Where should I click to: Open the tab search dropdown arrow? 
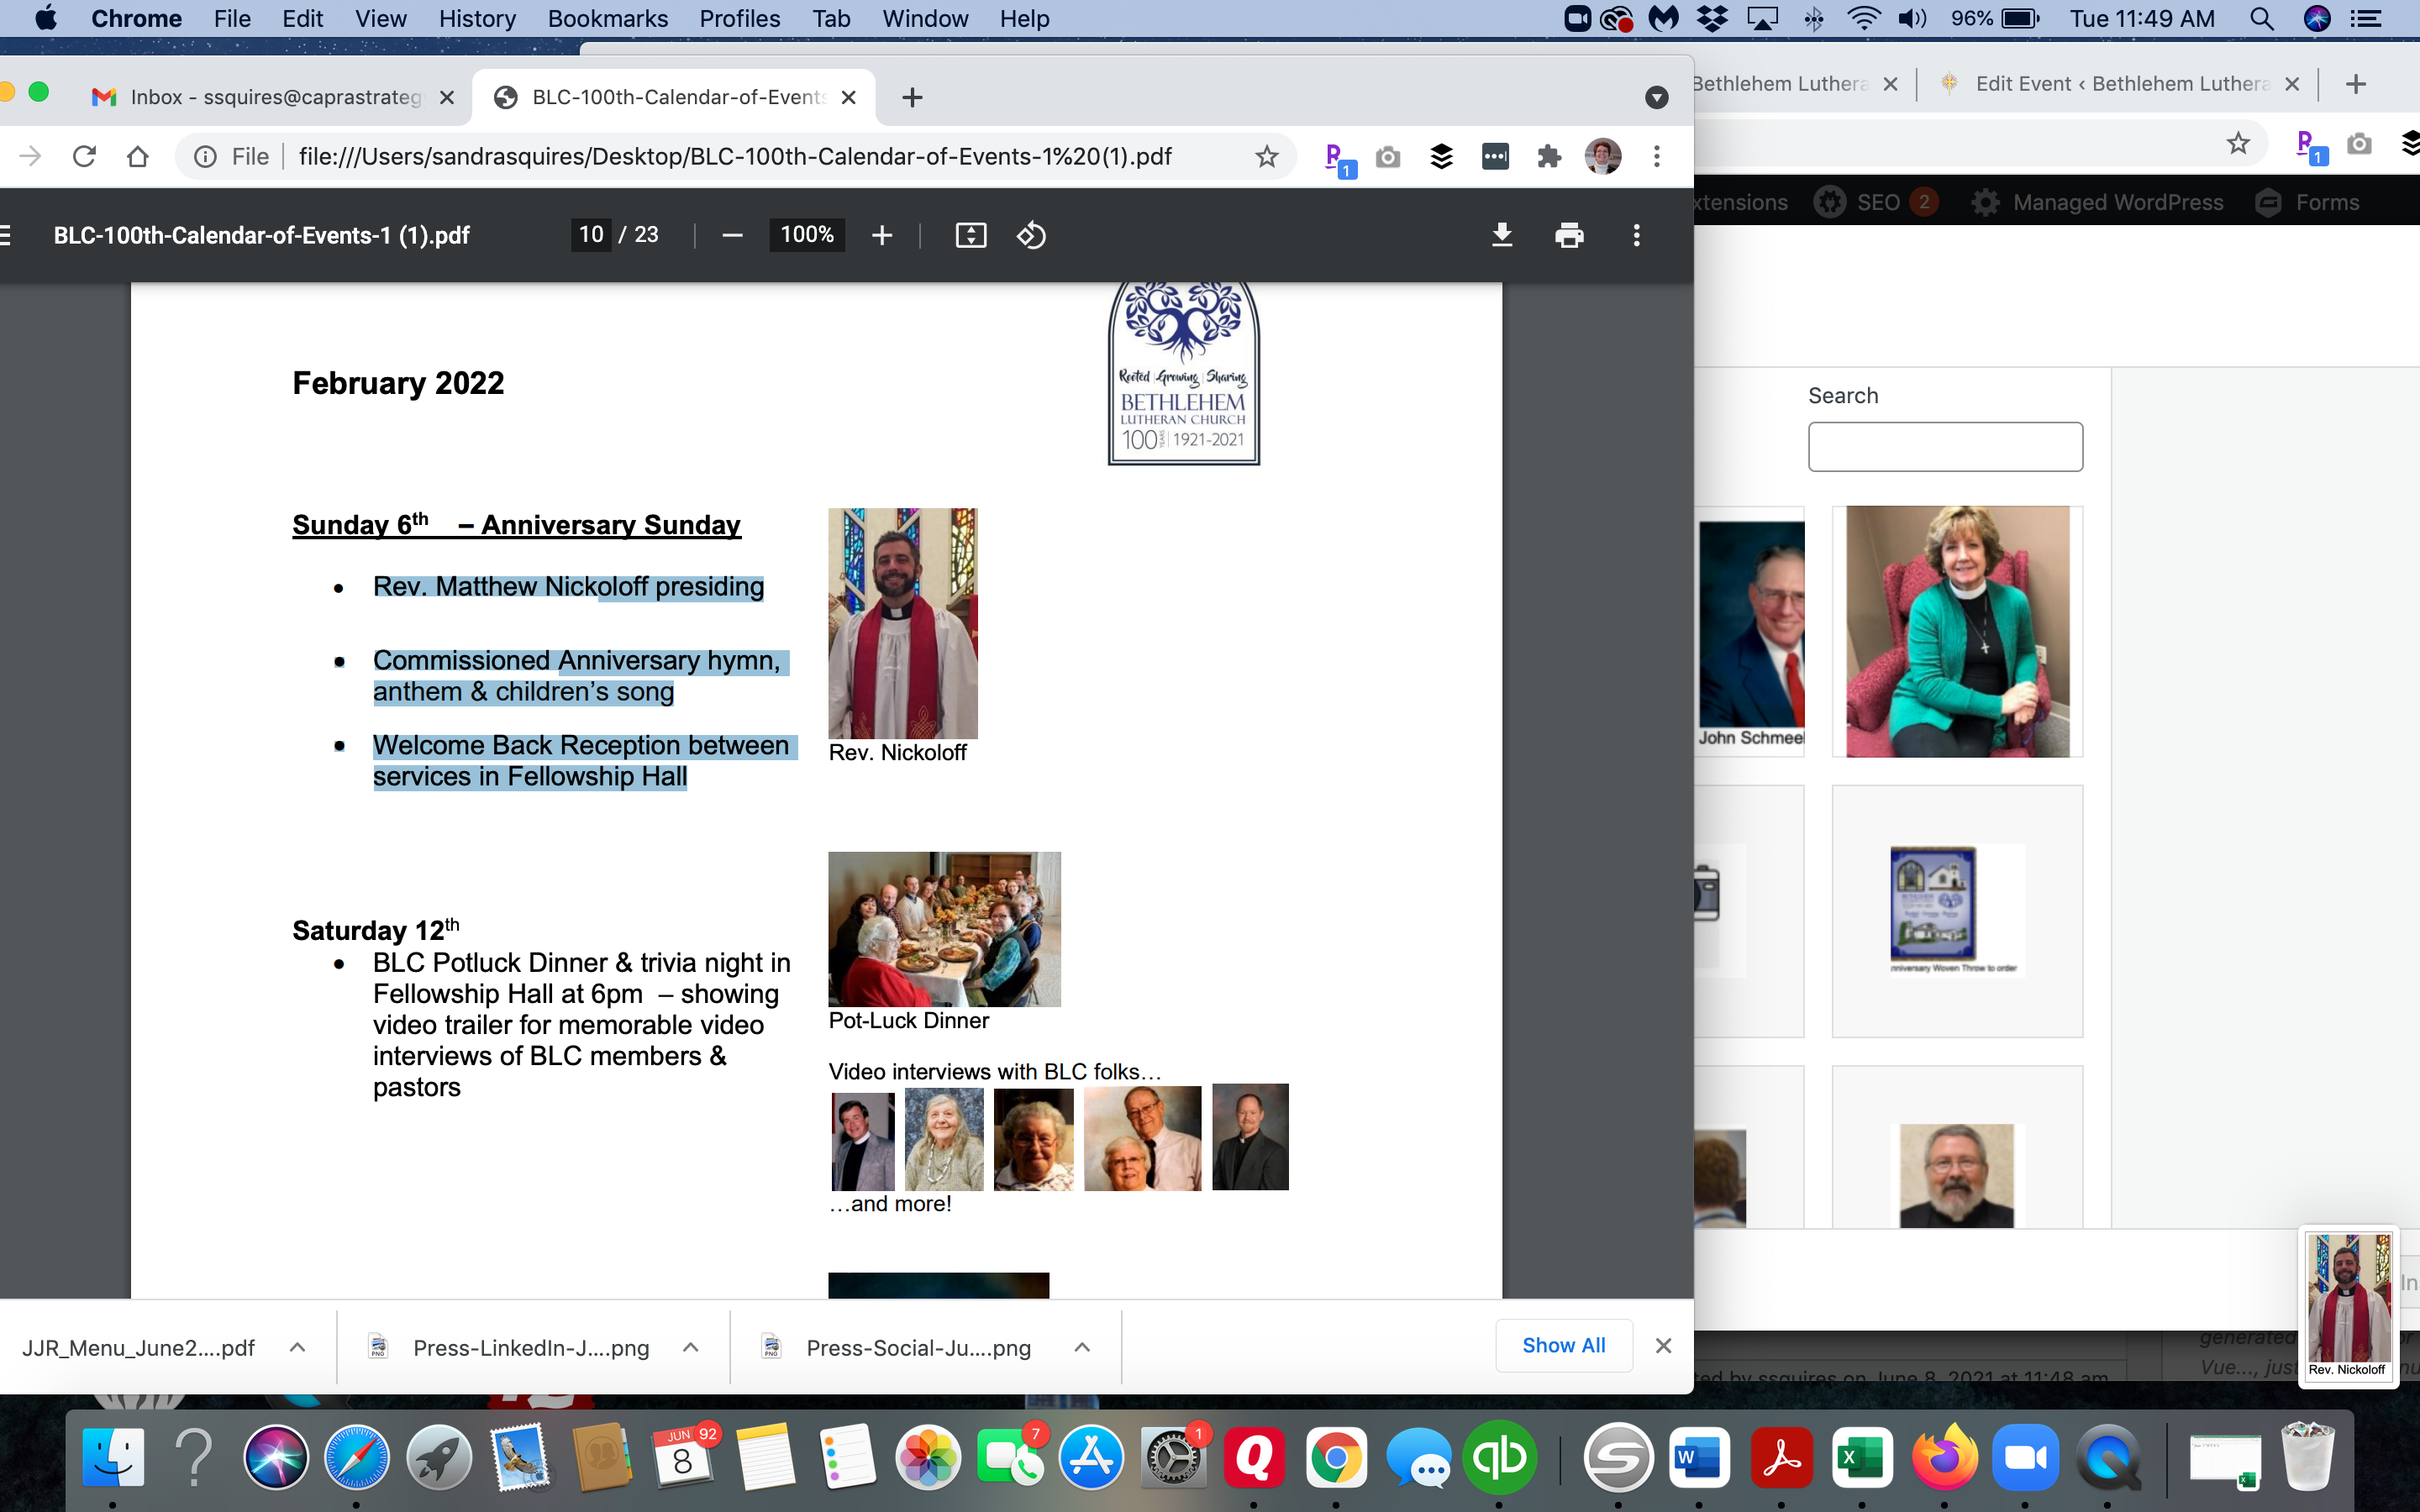1656,97
